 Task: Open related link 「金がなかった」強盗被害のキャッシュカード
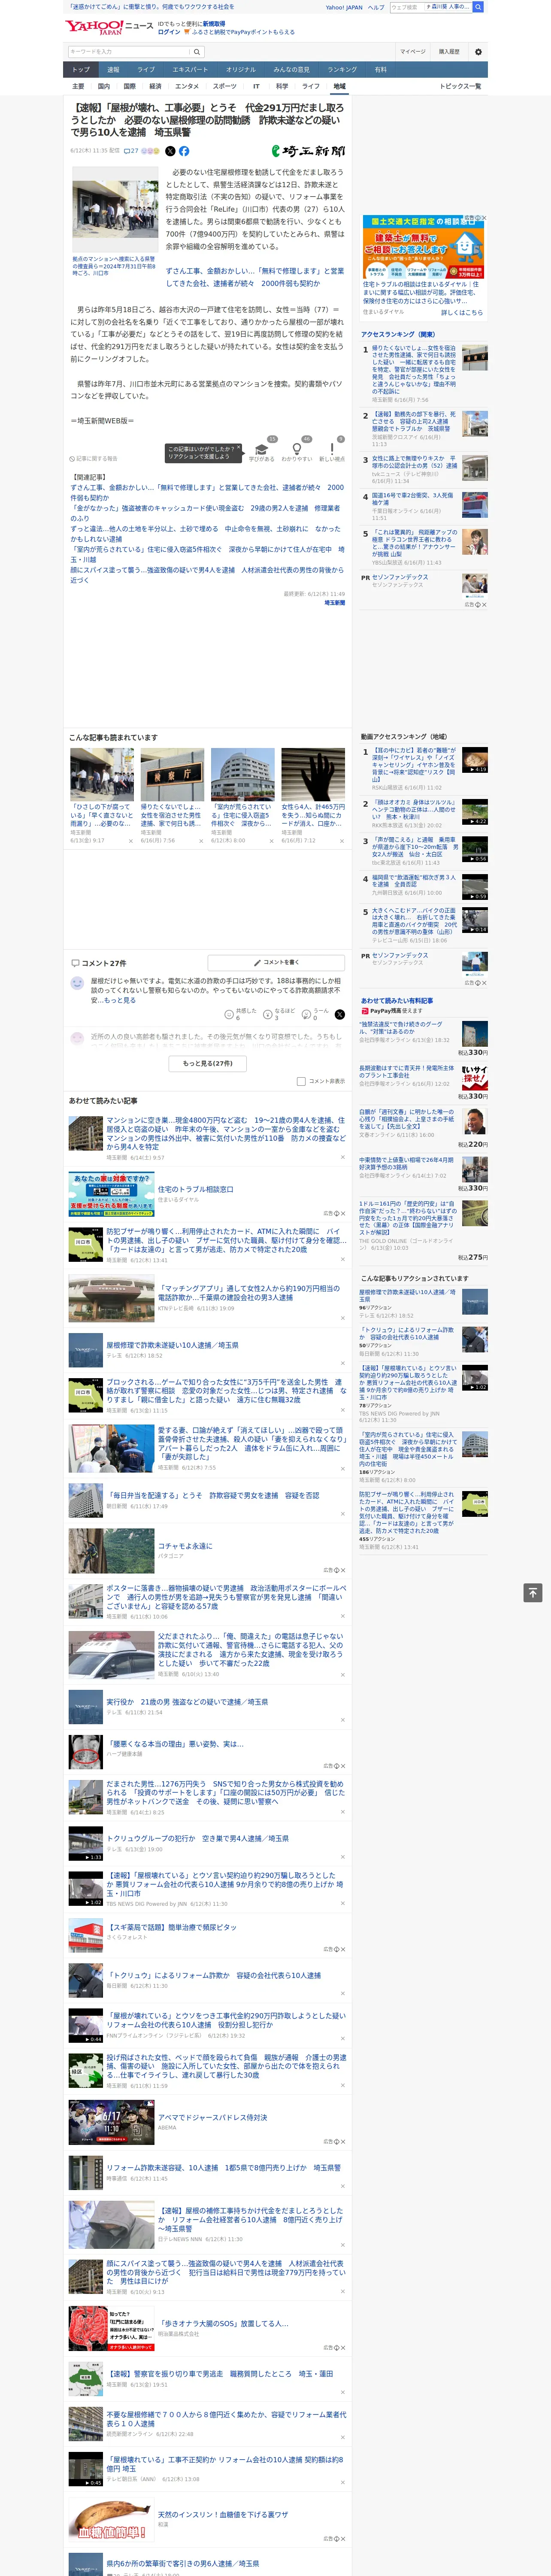pos(205,513)
